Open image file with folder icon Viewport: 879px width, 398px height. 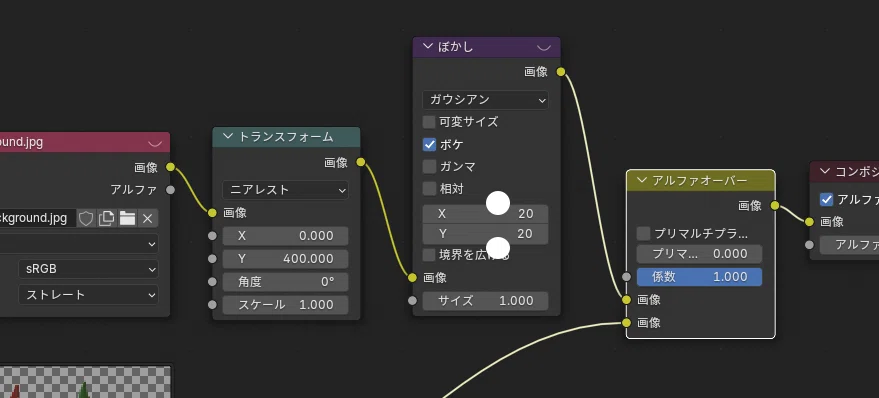coord(127,218)
